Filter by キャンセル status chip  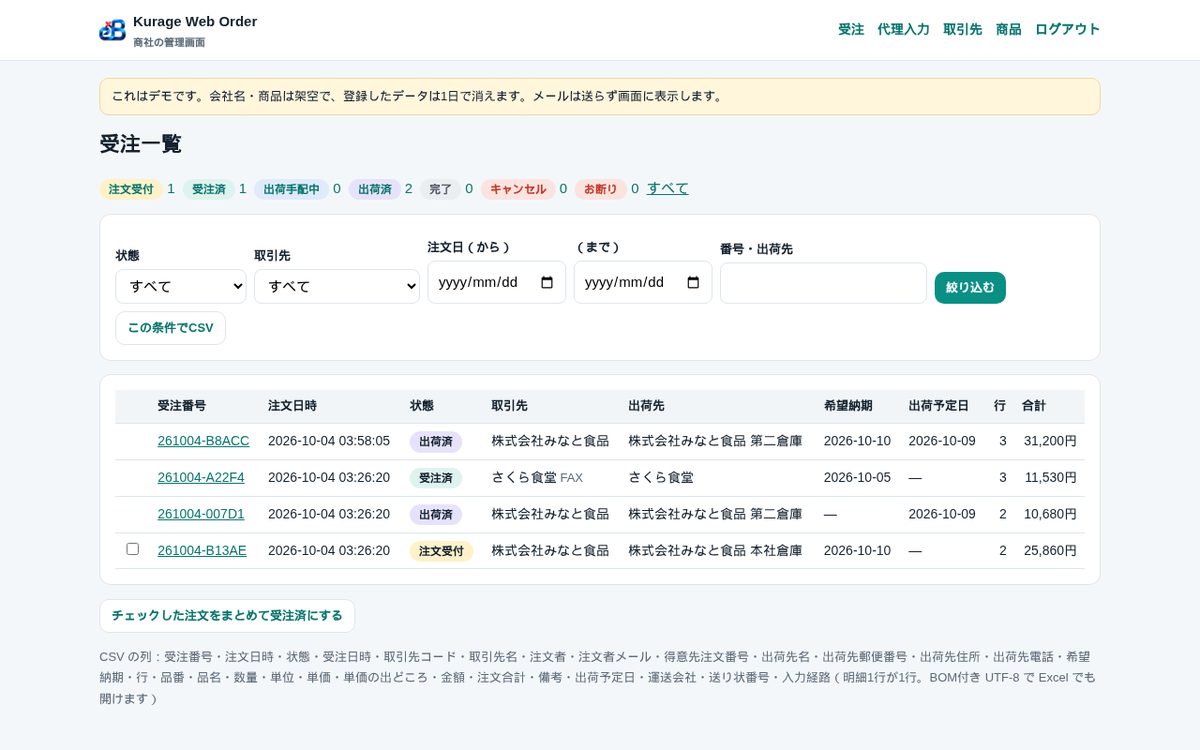tap(518, 189)
